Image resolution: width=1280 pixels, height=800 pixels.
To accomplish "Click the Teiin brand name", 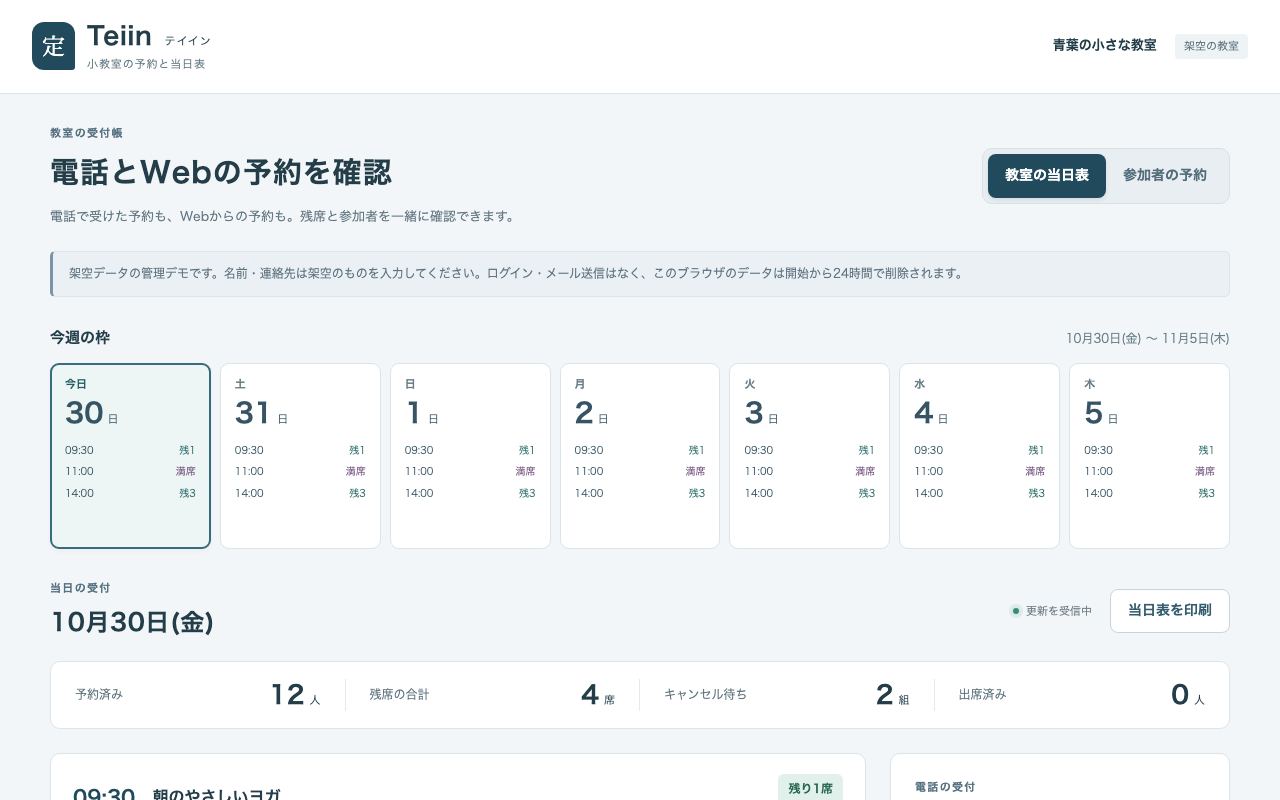I will point(119,36).
